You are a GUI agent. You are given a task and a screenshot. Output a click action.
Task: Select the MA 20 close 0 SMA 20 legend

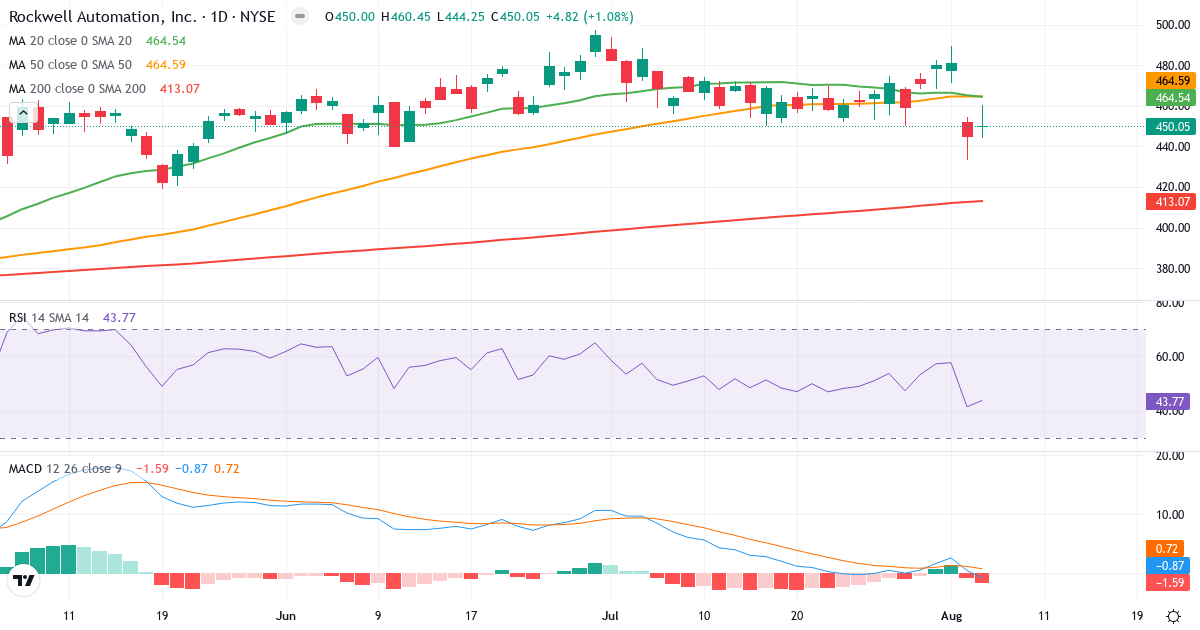click(70, 41)
